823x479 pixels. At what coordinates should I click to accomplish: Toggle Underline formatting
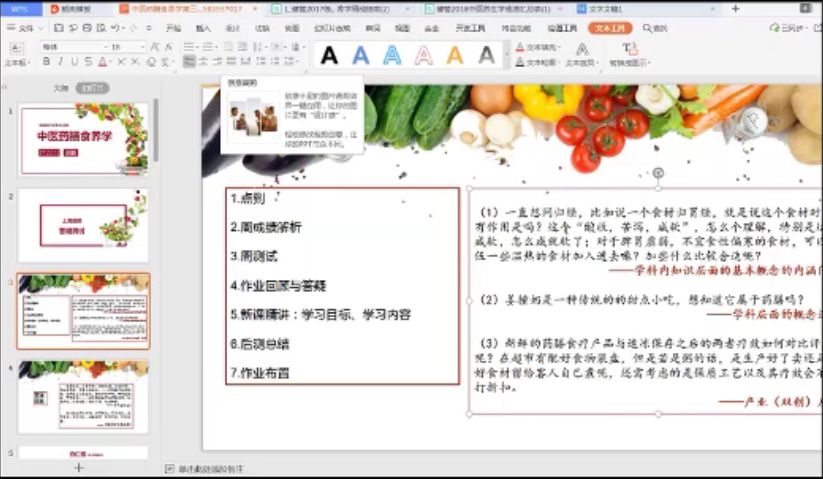point(75,62)
